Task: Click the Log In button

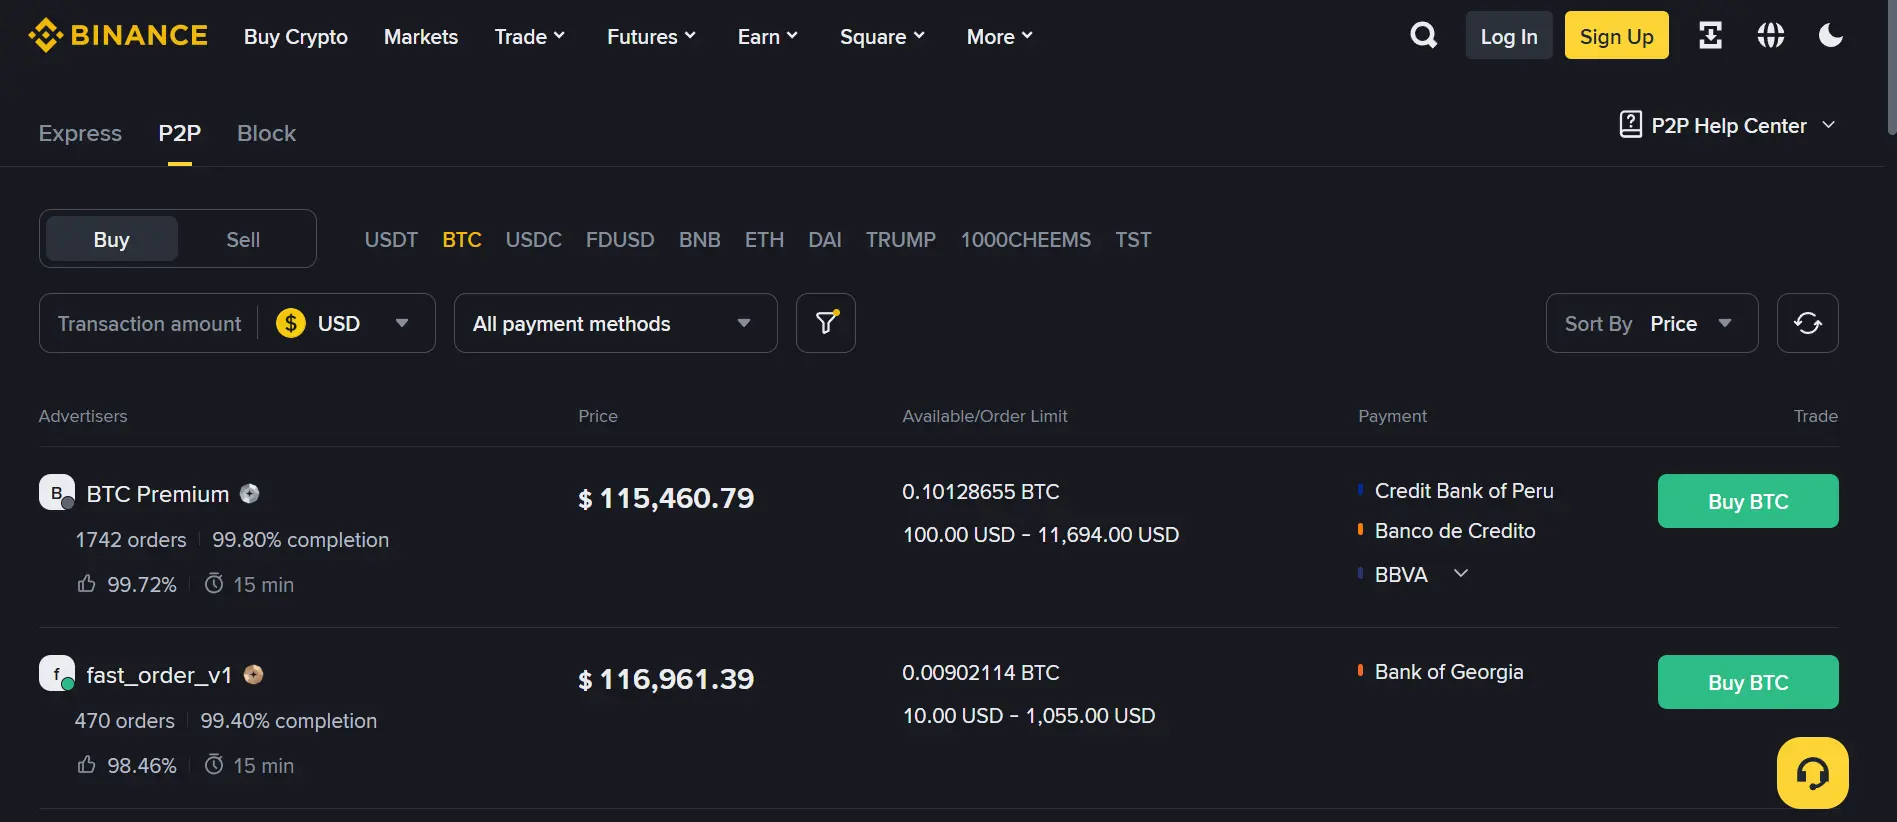Action: [1509, 36]
